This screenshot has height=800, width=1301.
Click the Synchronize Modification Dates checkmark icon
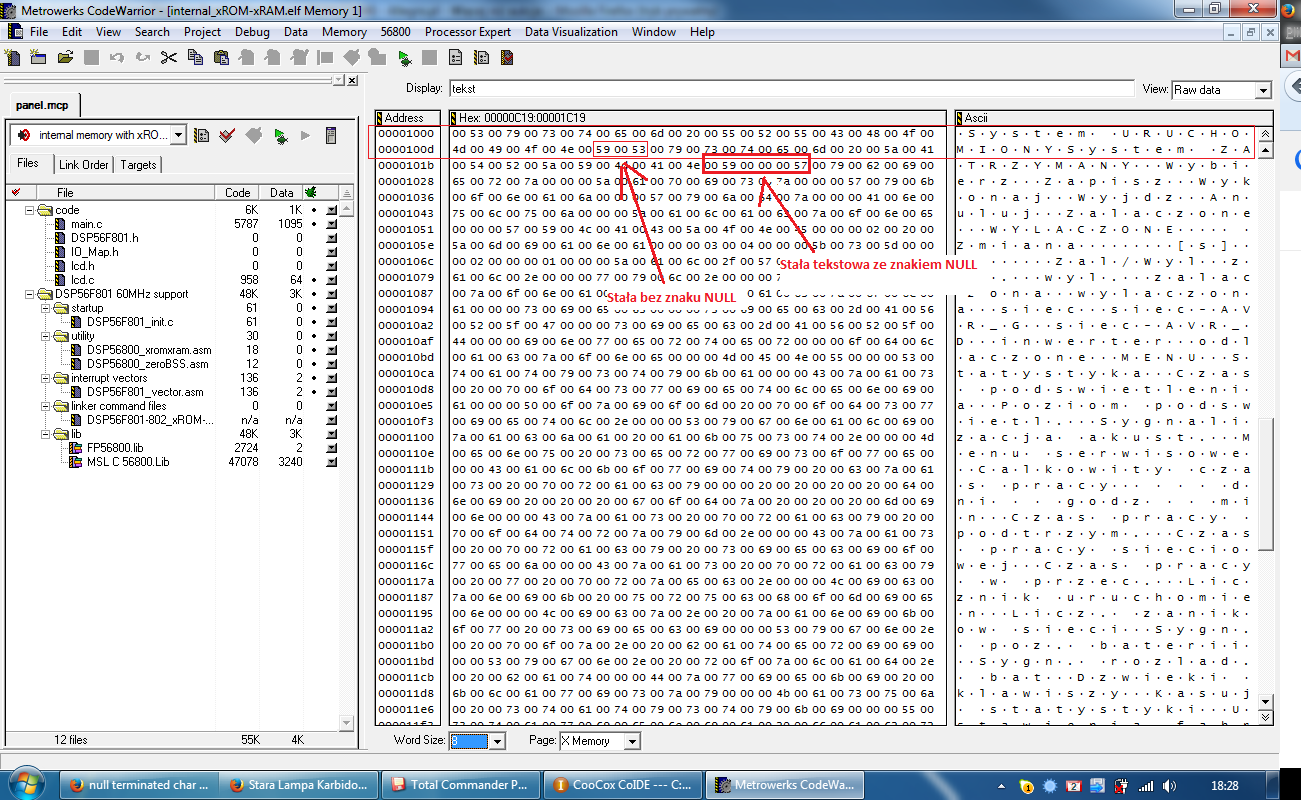tap(227, 135)
